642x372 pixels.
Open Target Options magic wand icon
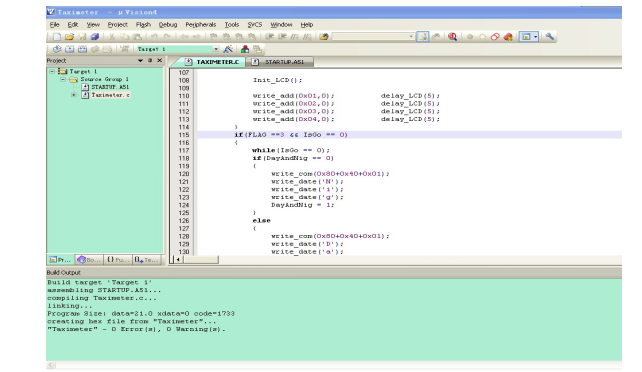(x=228, y=49)
